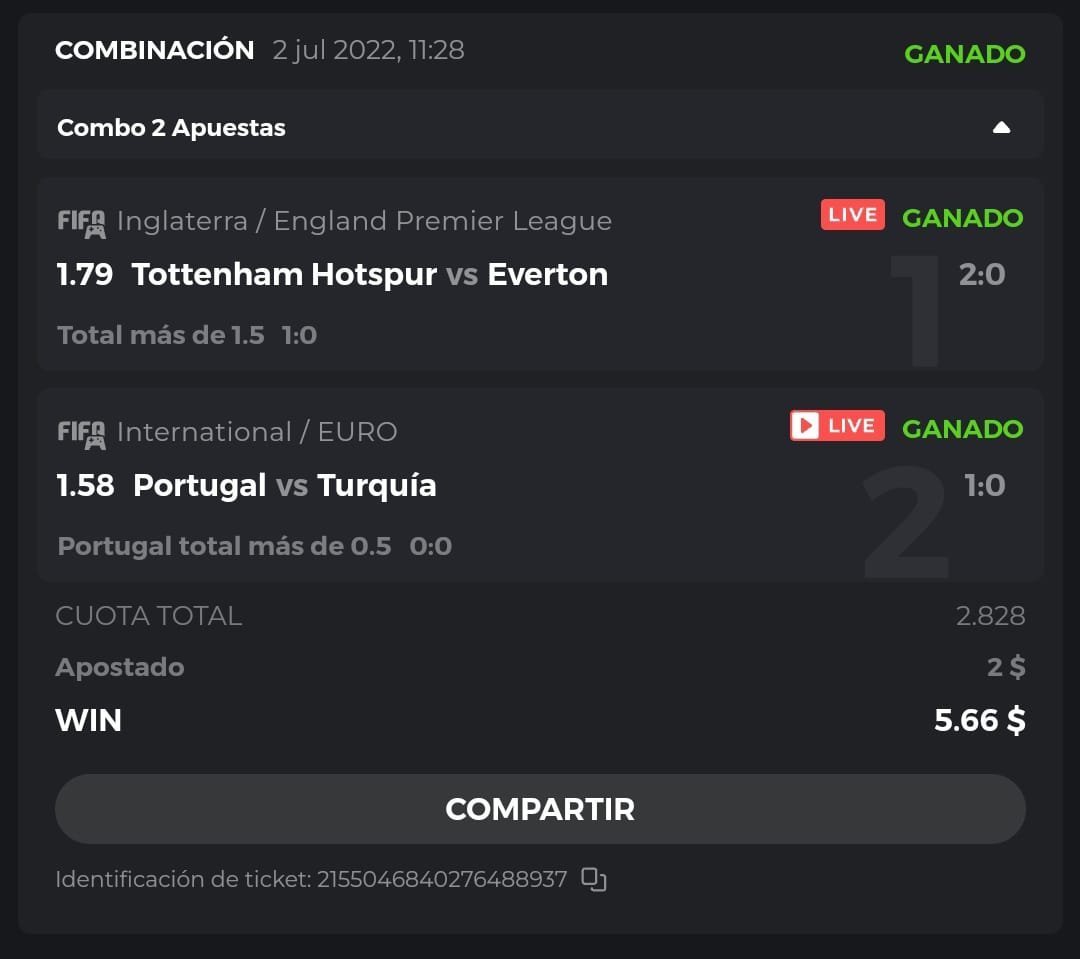Select the International / EURO league label
The height and width of the screenshot is (959, 1080).
pos(257,432)
